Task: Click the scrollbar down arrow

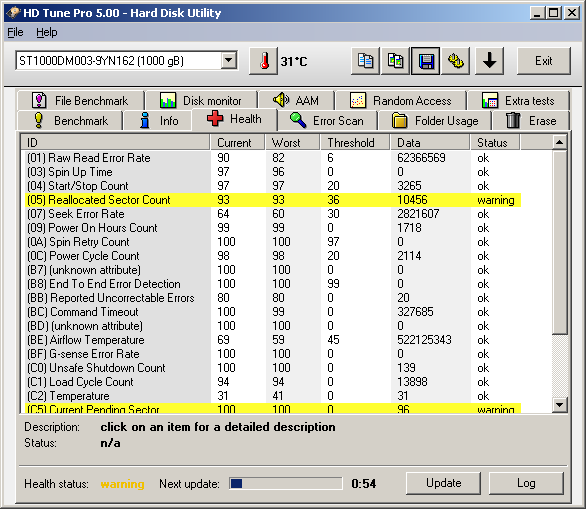Action: (559, 405)
